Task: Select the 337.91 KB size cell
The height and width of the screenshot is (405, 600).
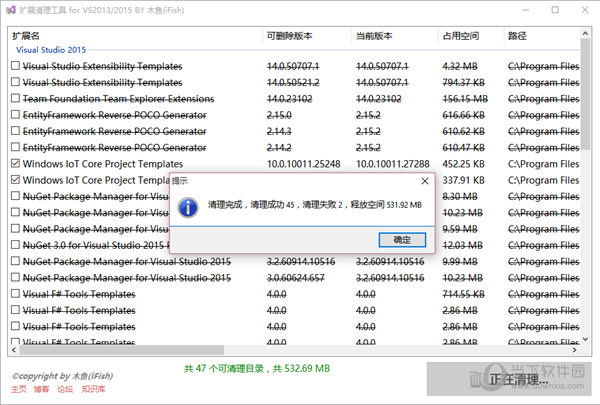Action: click(x=463, y=180)
